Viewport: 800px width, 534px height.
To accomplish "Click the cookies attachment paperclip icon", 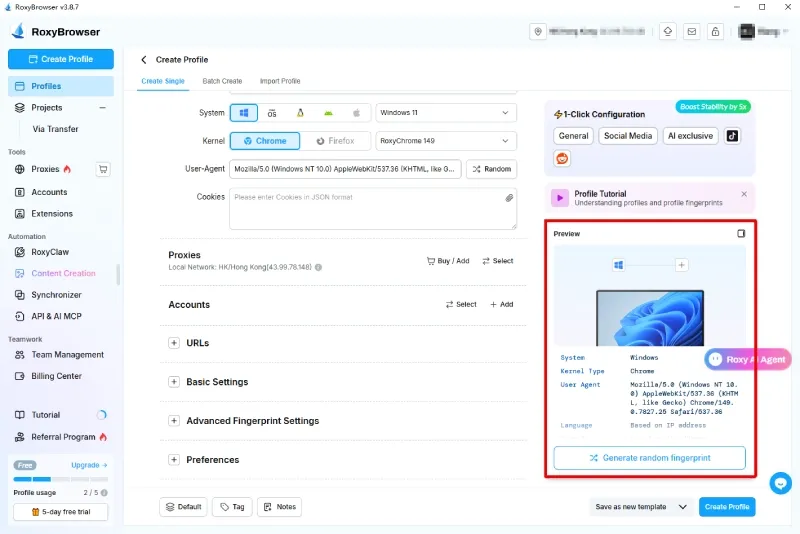I will pos(509,198).
